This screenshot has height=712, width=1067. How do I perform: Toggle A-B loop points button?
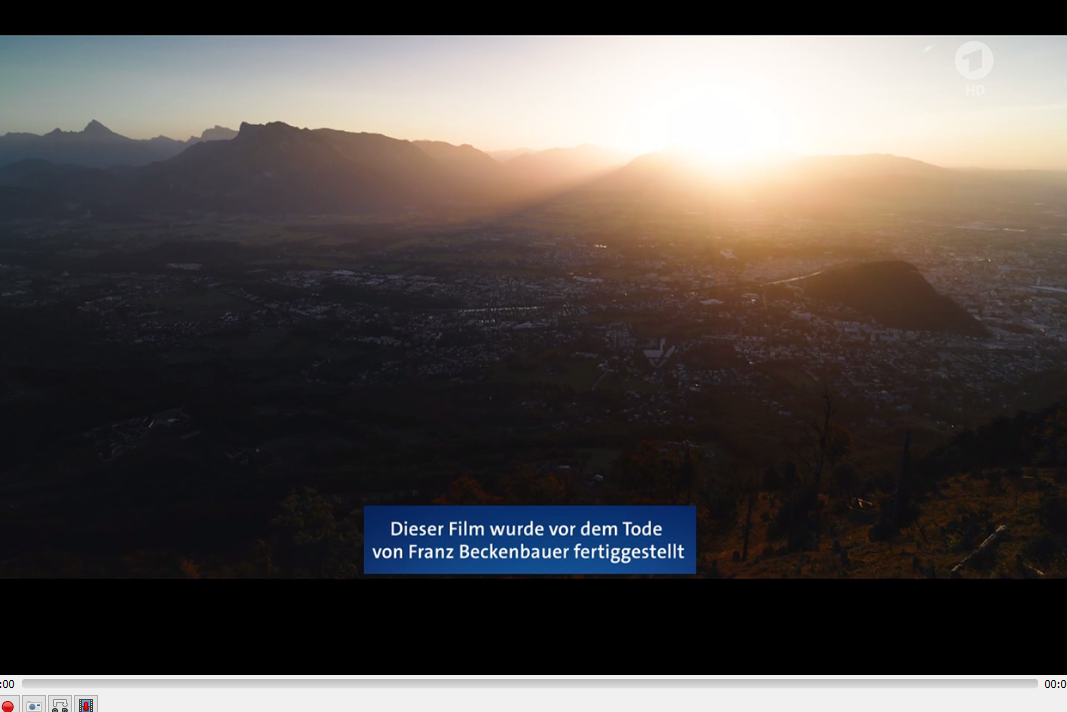[x=60, y=705]
